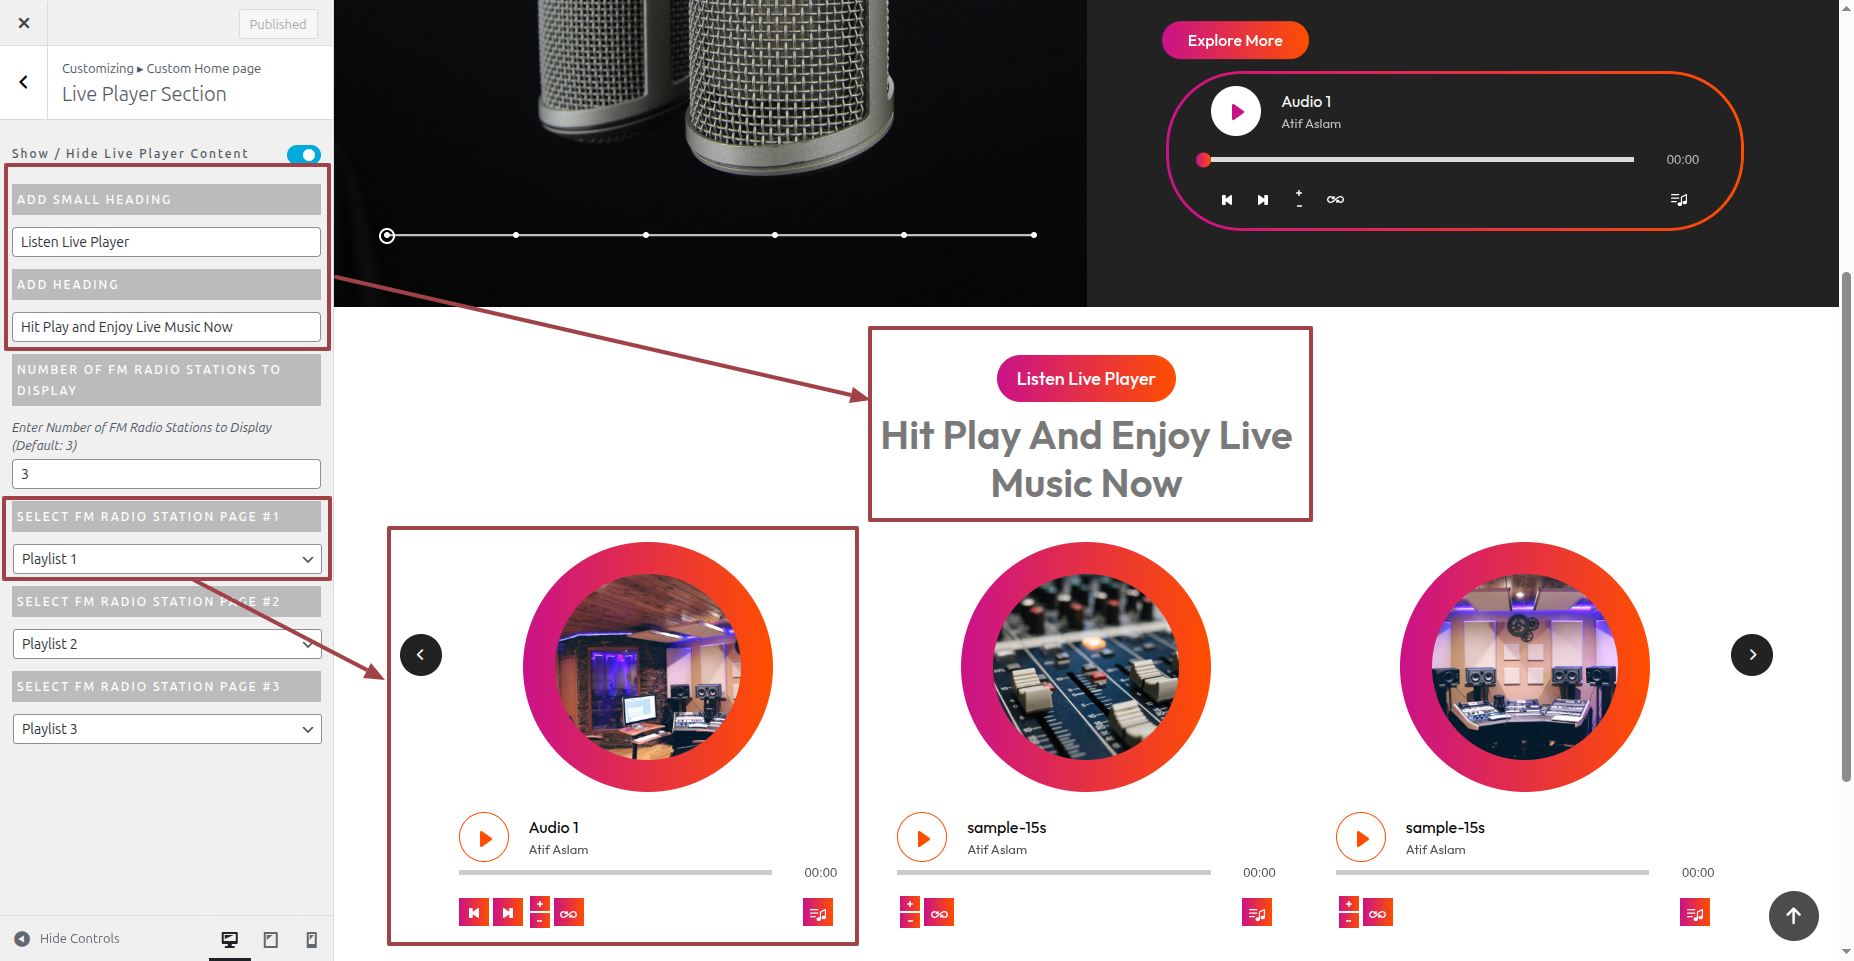This screenshot has width=1854, height=961.
Task: Skip to next track in top player
Action: tap(1263, 200)
